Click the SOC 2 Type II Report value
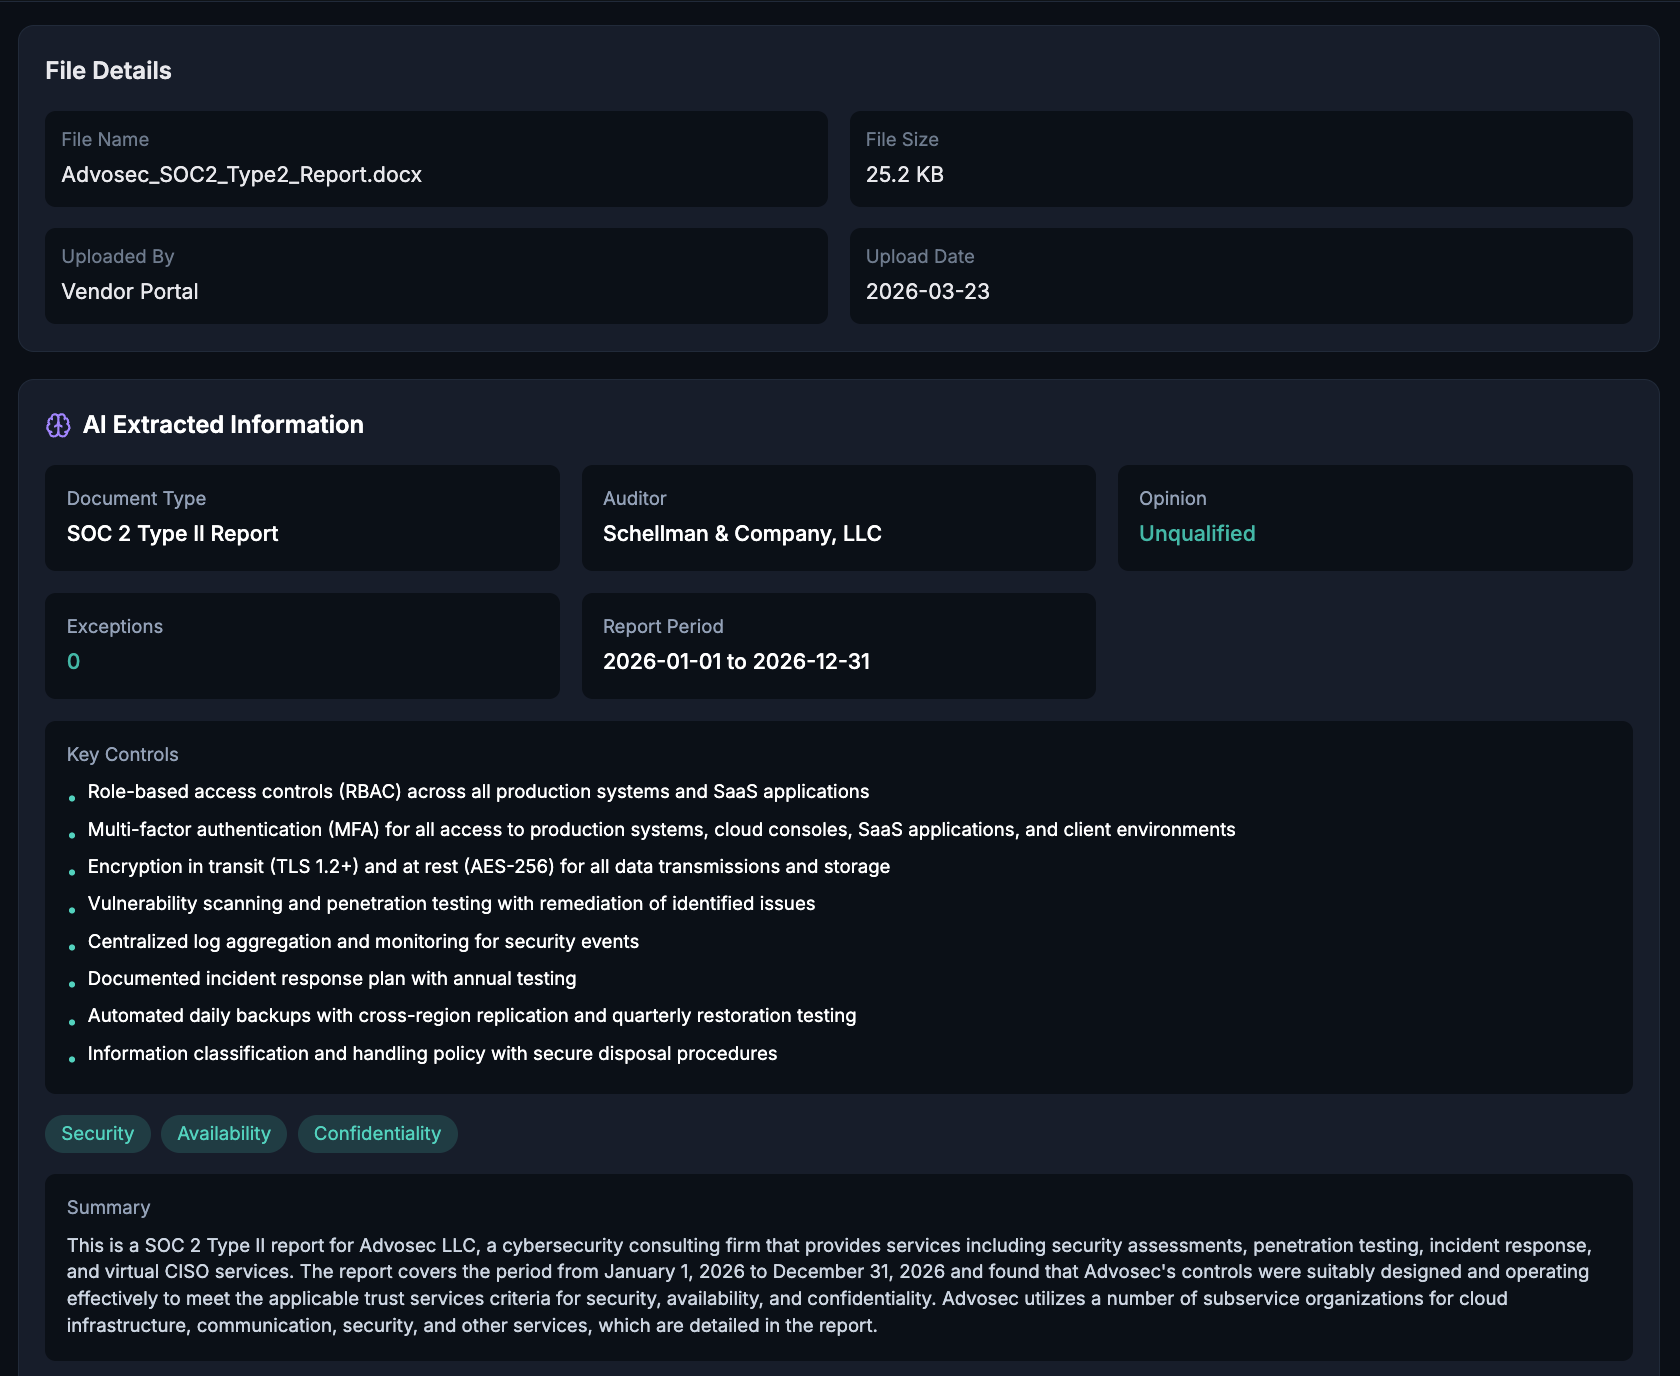 click(x=172, y=534)
